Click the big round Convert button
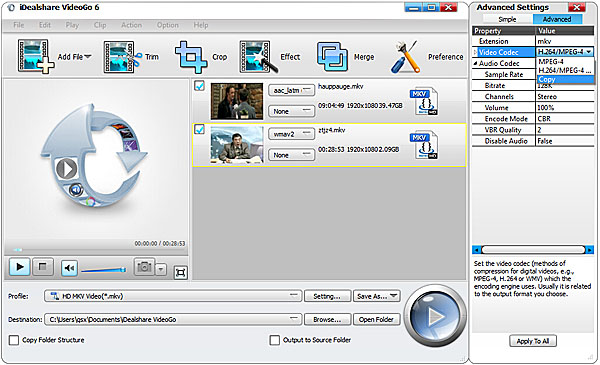The image size is (600, 365). tap(435, 316)
